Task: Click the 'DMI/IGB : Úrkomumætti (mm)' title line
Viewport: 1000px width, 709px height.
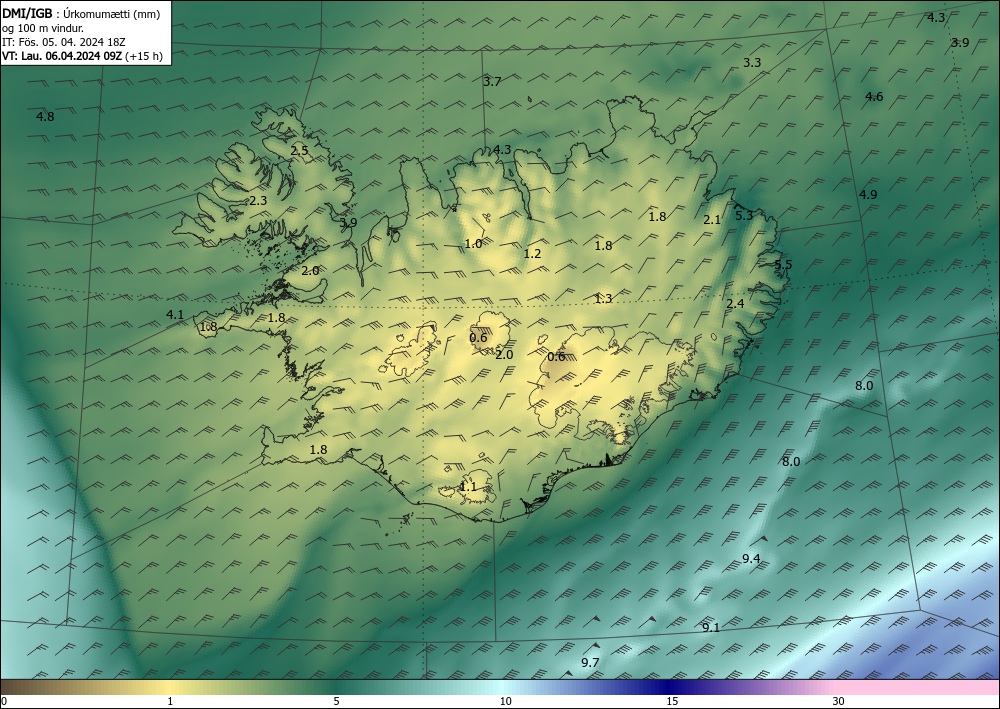Action: click(81, 13)
